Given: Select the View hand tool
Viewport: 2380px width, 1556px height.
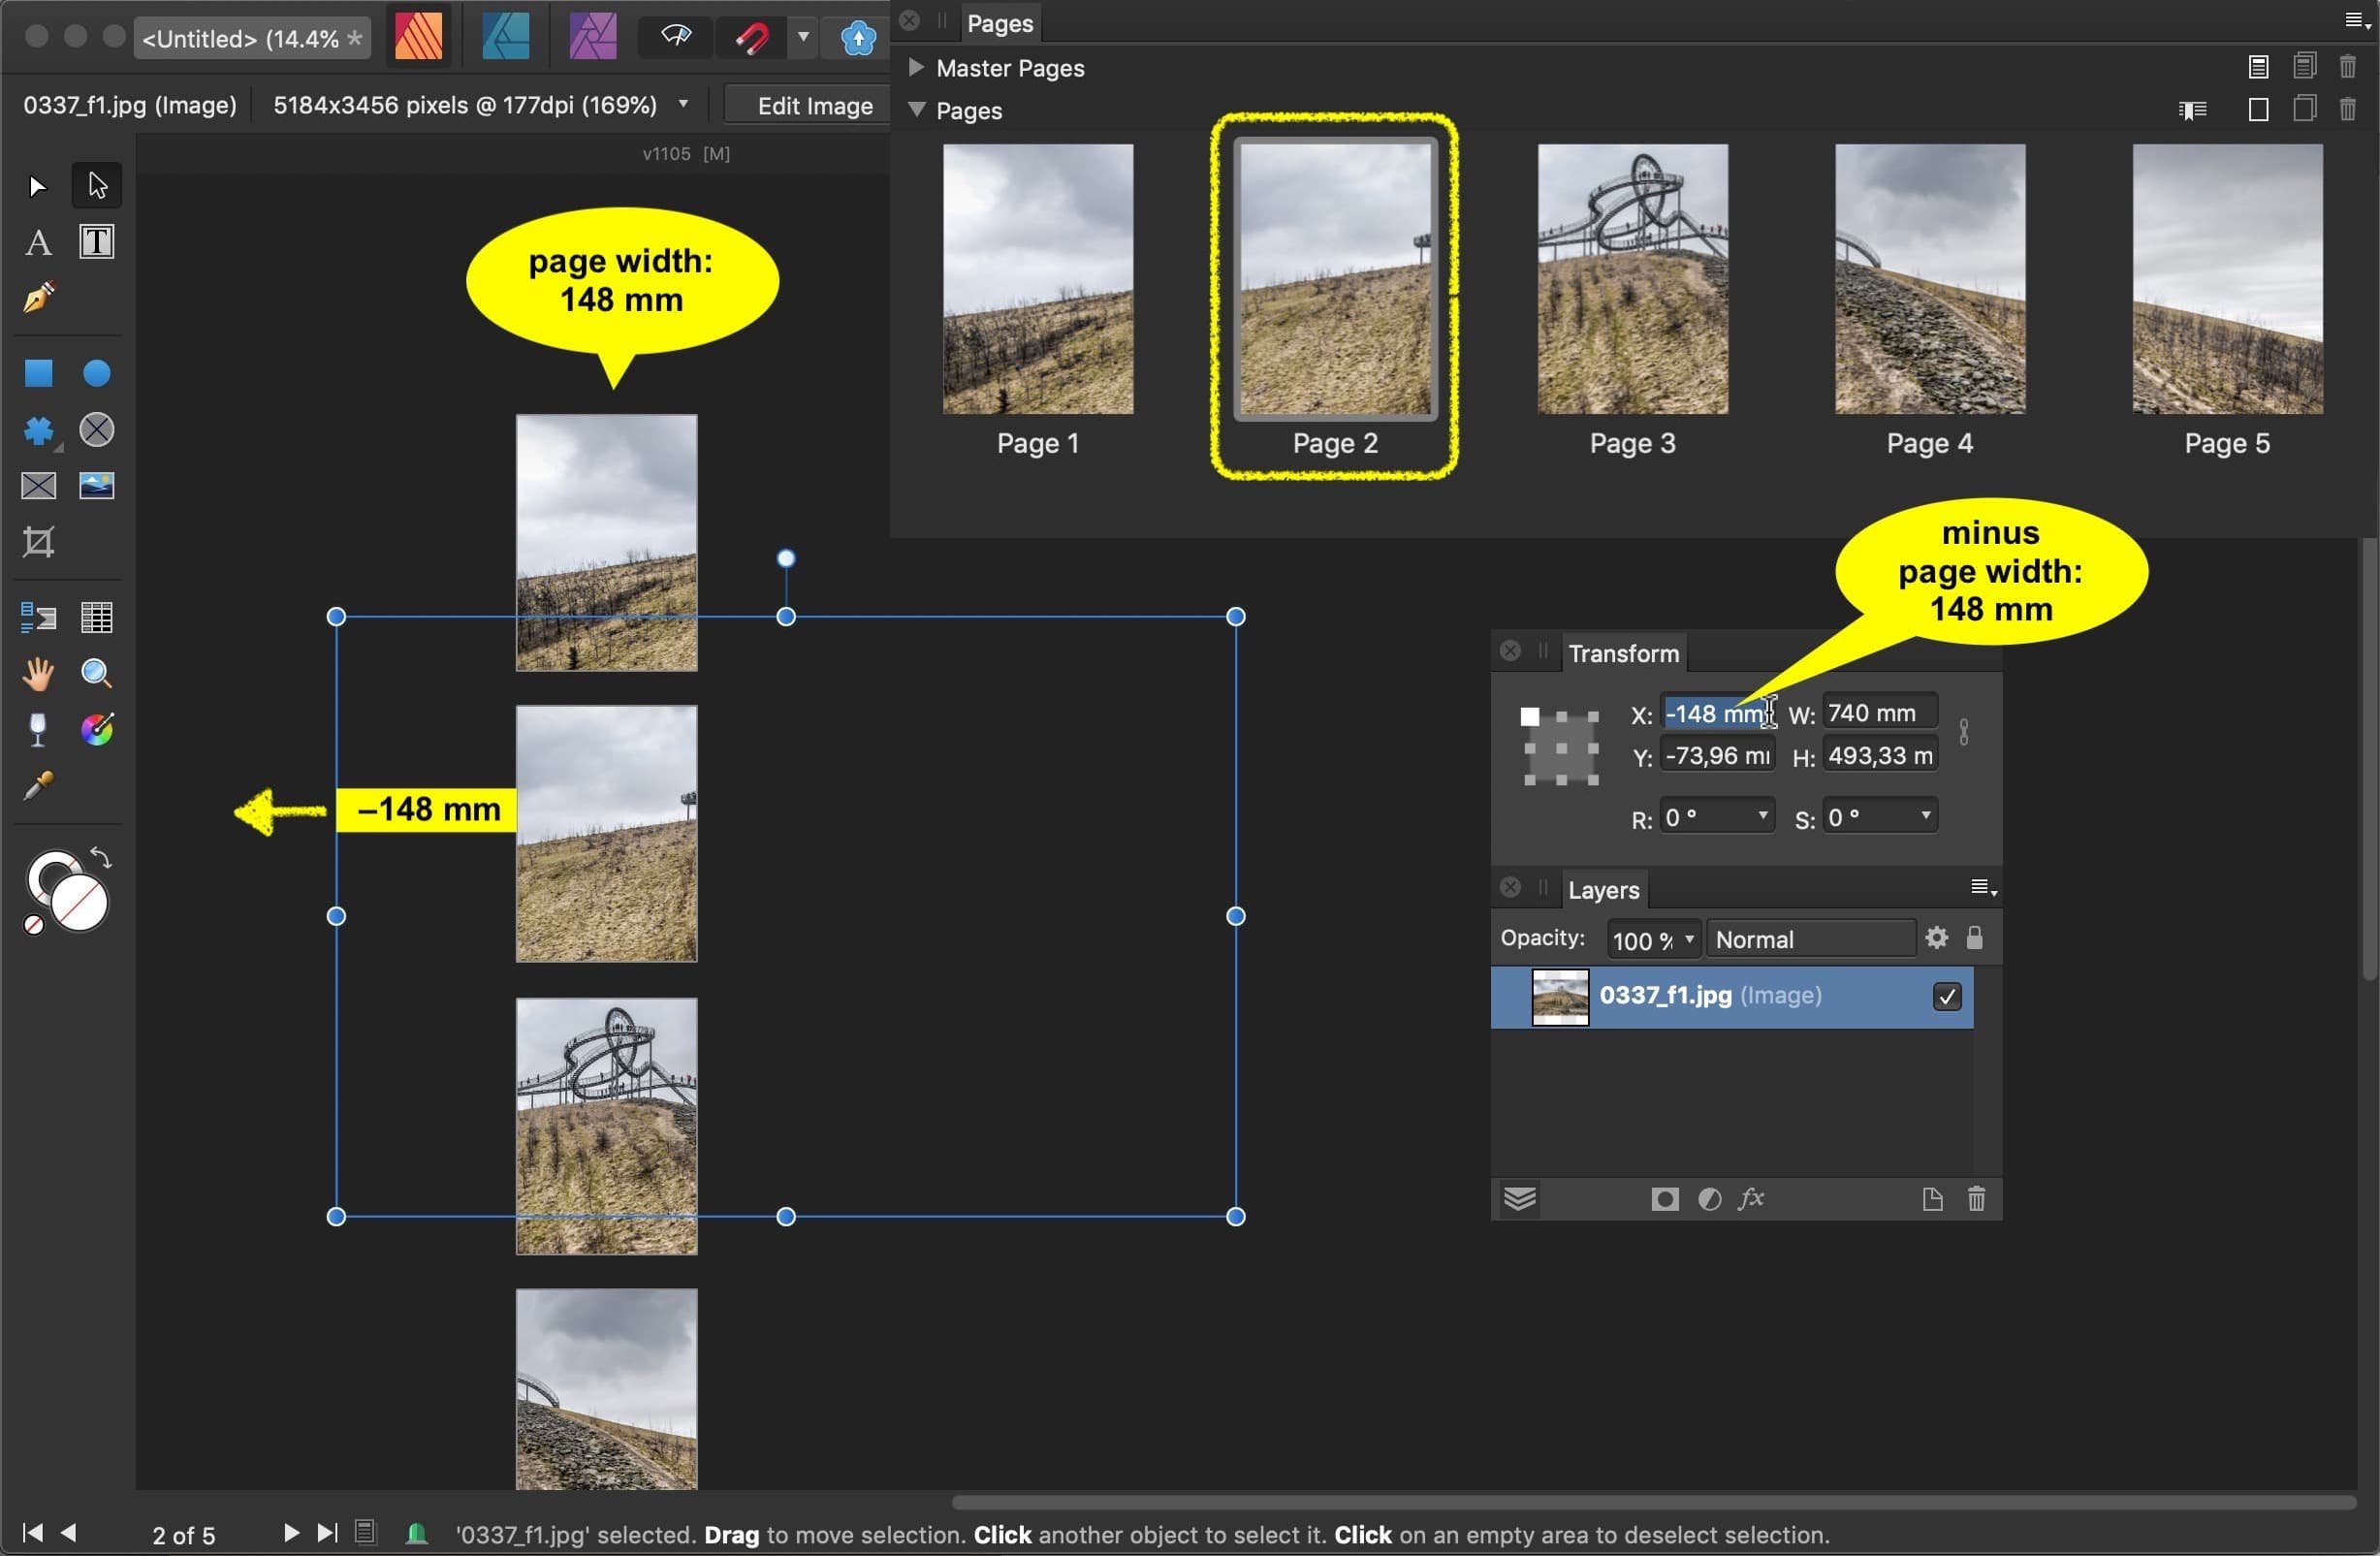Looking at the screenshot, I should pos(38,674).
